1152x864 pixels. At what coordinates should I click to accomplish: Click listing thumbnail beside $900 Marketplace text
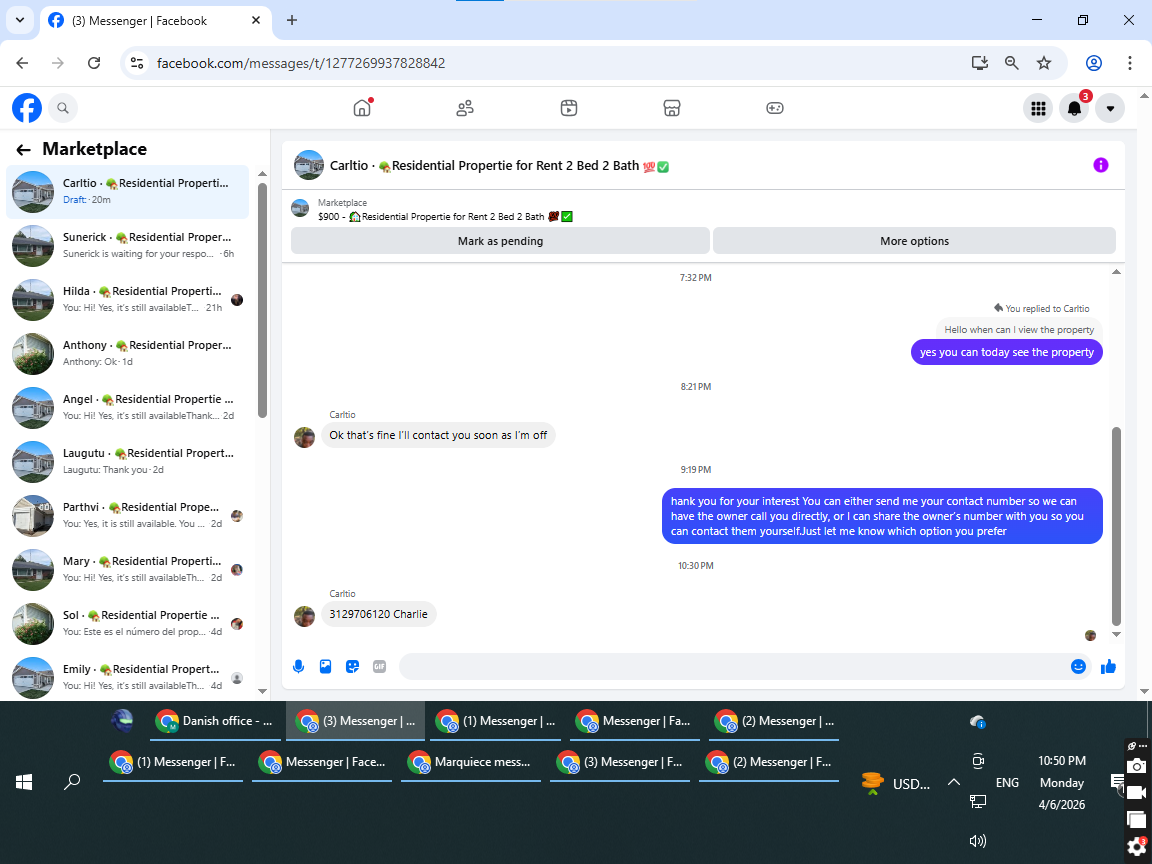click(300, 209)
